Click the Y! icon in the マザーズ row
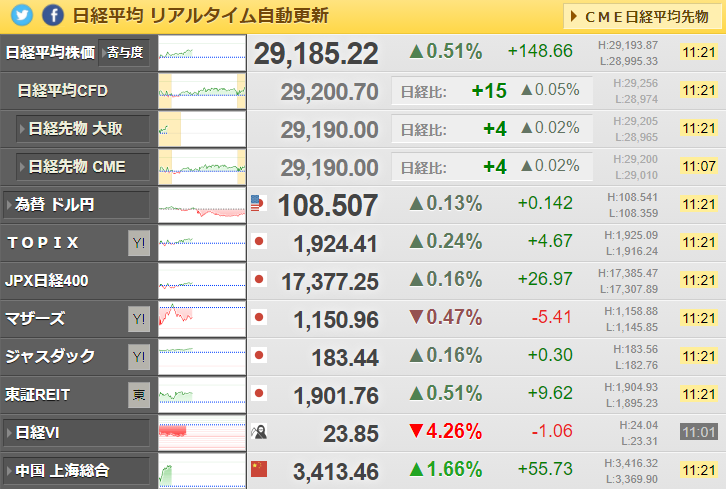 [139, 319]
